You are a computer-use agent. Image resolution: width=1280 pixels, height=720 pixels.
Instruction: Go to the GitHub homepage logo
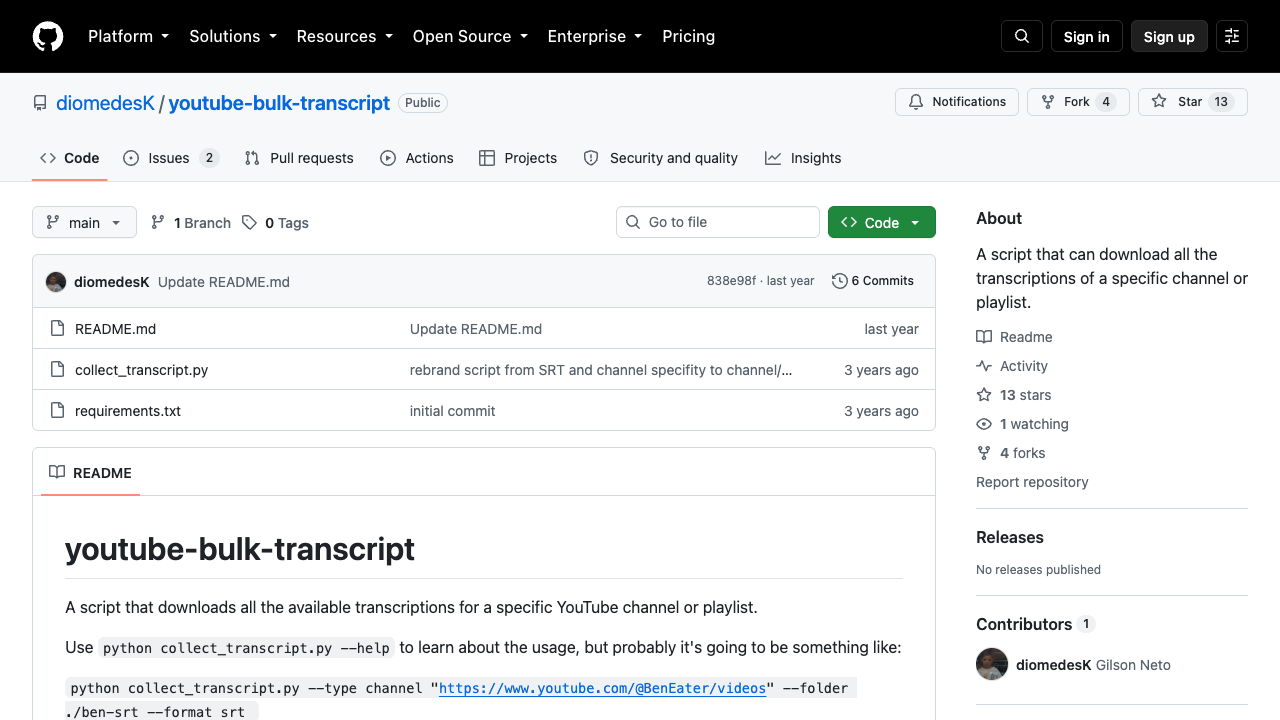pos(48,36)
